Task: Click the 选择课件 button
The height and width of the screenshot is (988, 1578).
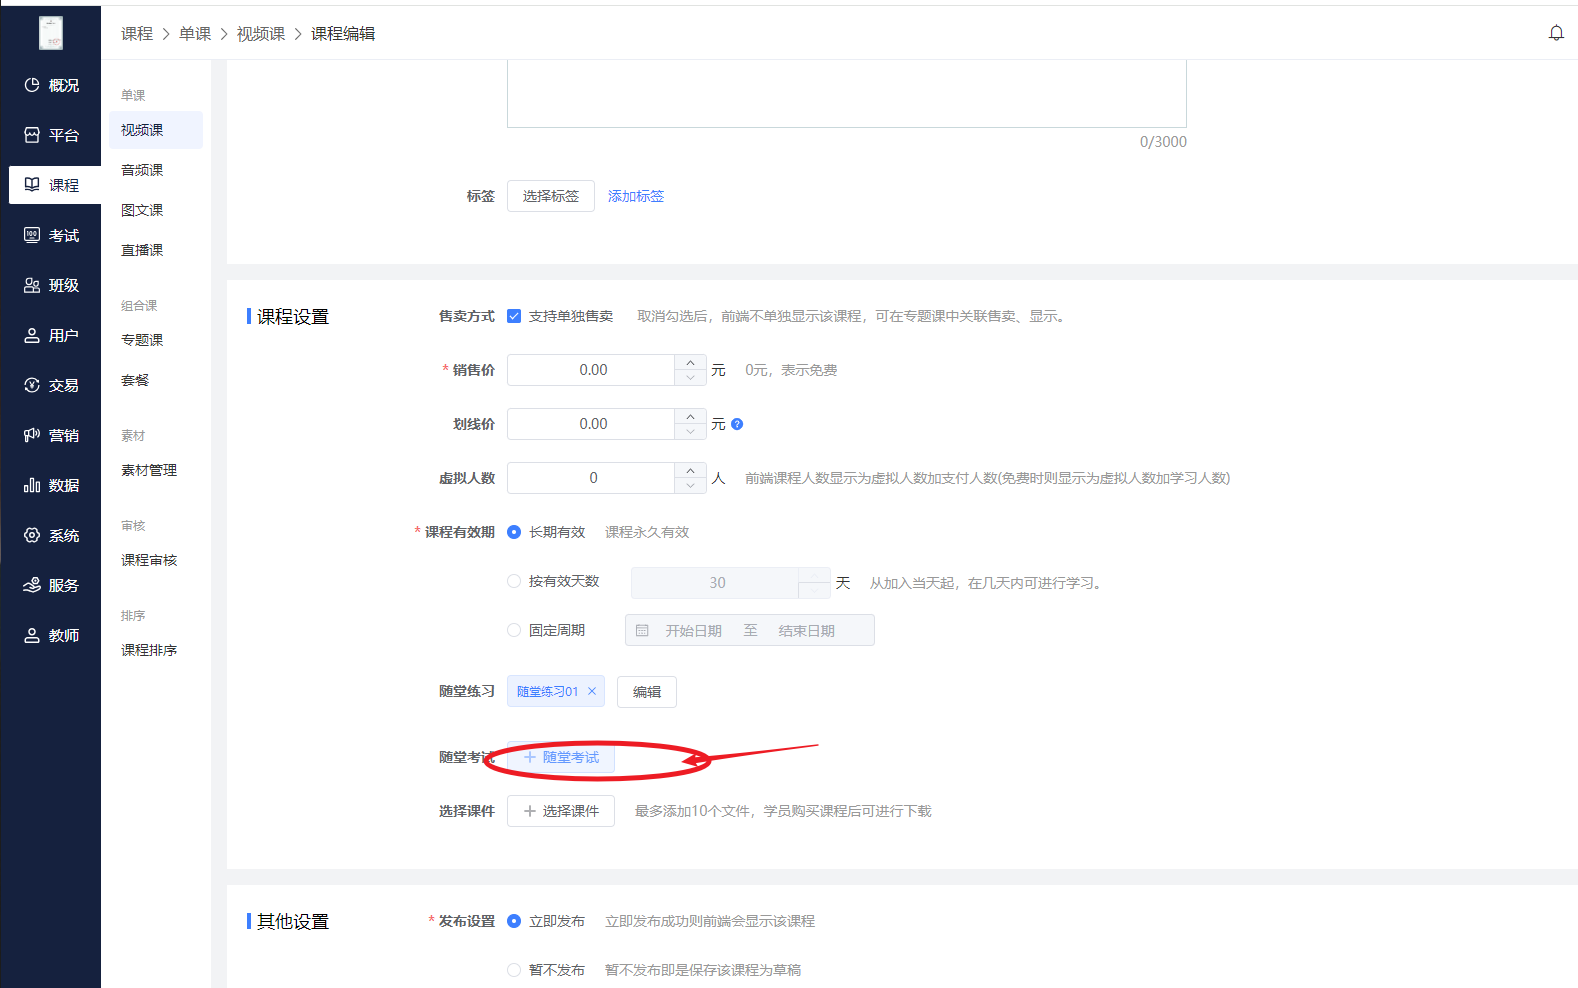Action: [560, 811]
